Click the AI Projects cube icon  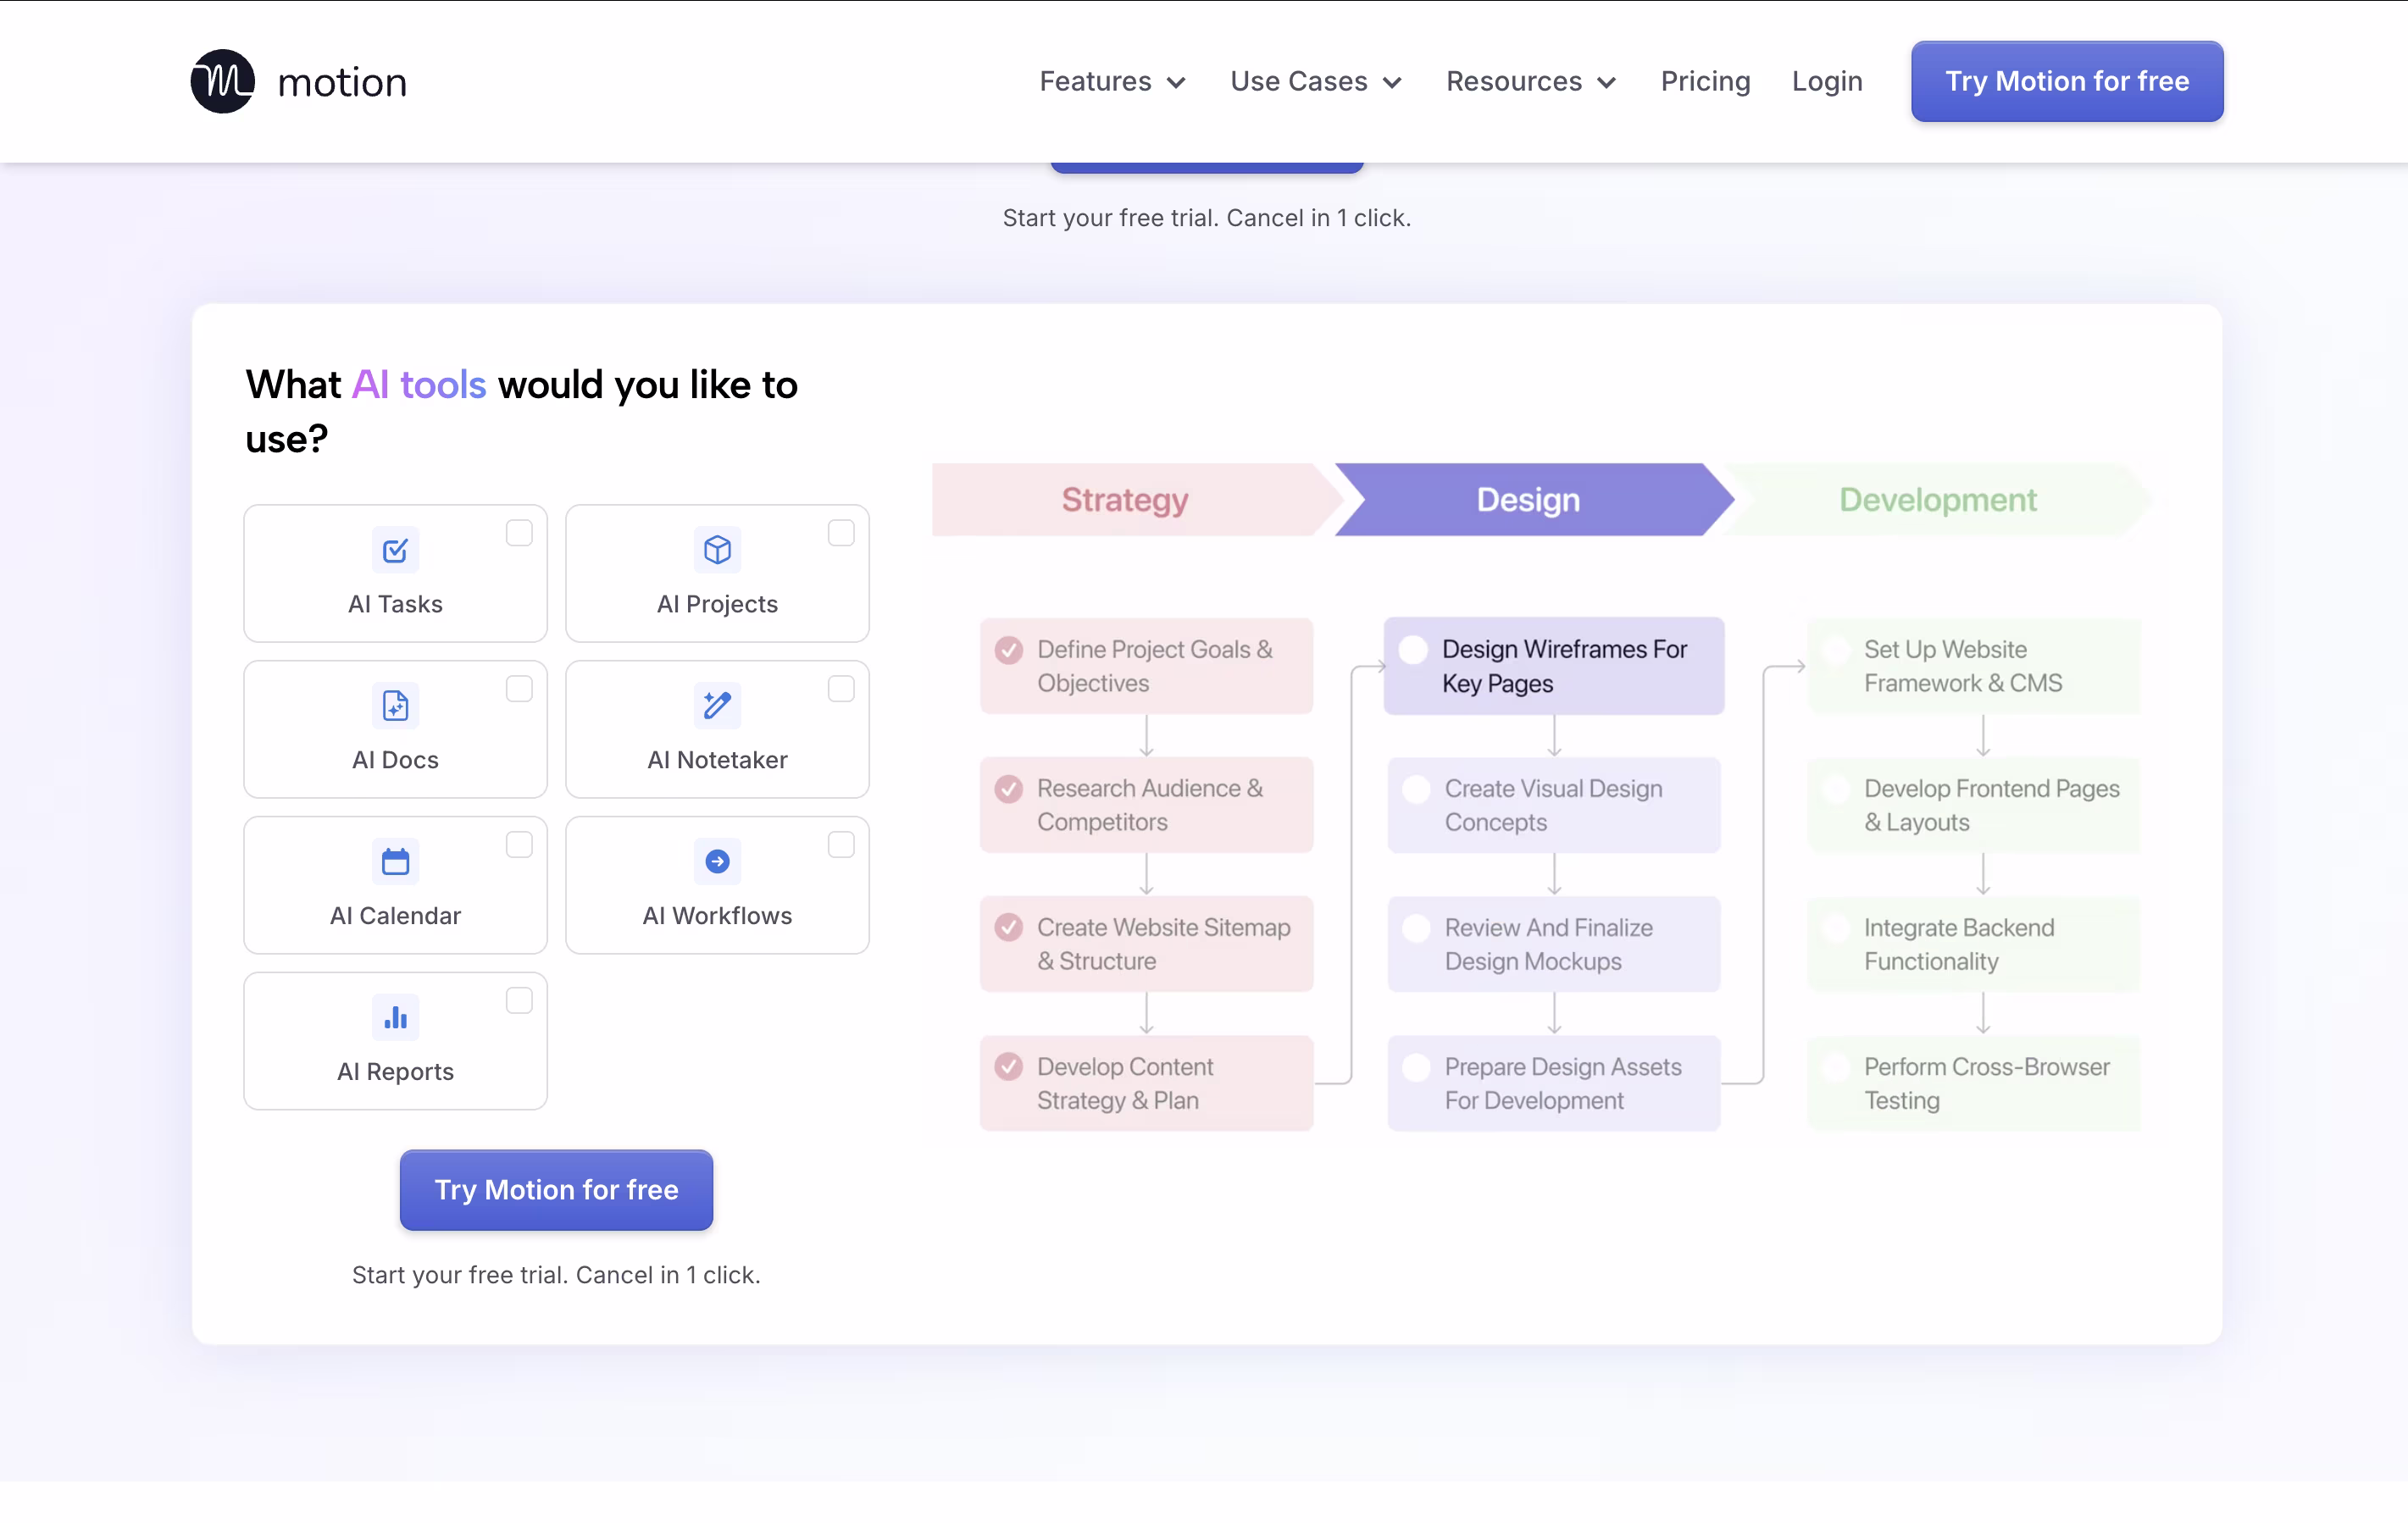[717, 550]
